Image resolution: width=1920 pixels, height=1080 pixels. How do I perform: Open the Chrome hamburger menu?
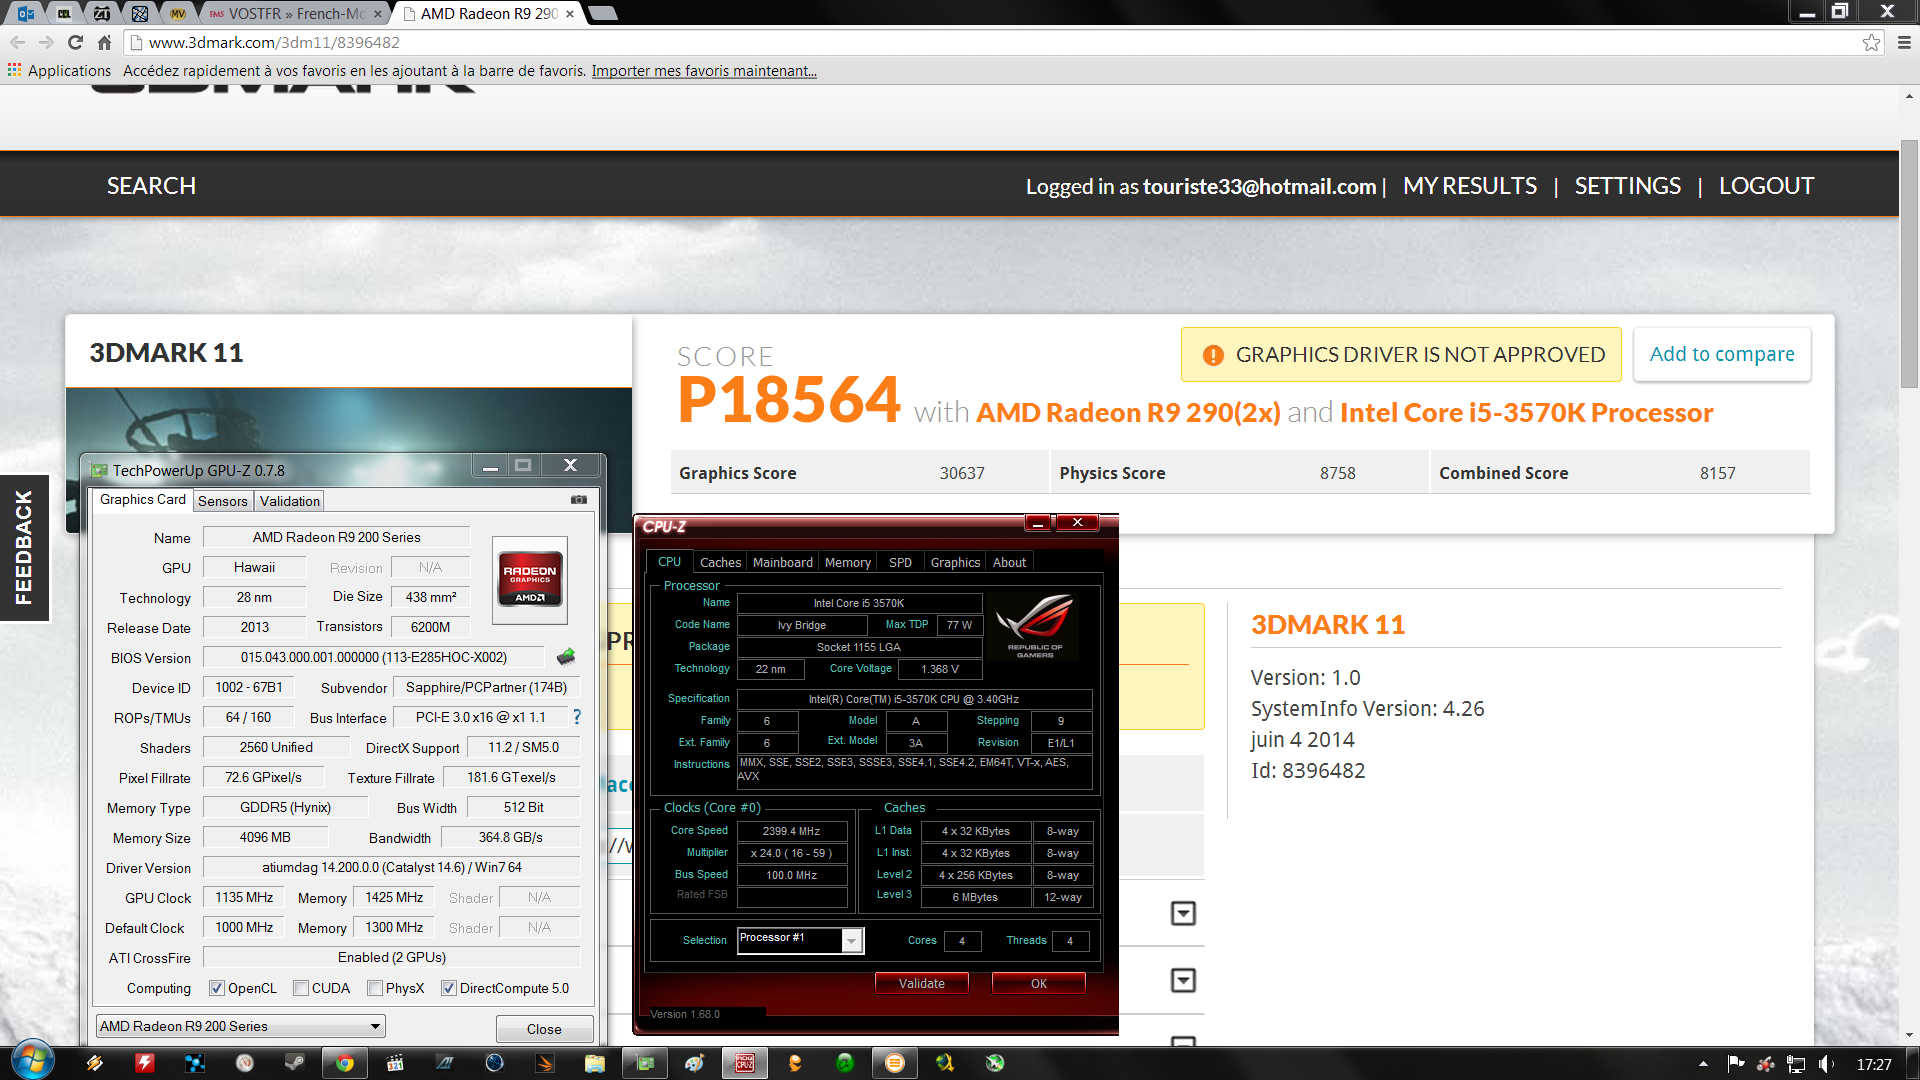coord(1904,42)
